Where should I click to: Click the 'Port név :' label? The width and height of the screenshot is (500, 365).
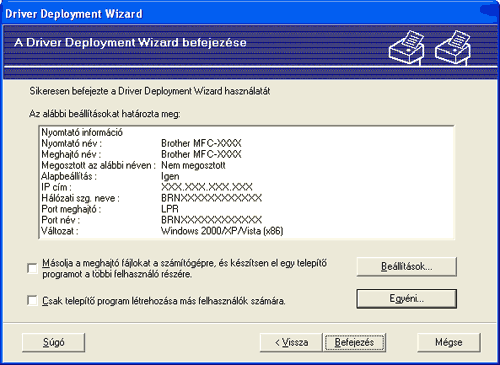[60, 220]
